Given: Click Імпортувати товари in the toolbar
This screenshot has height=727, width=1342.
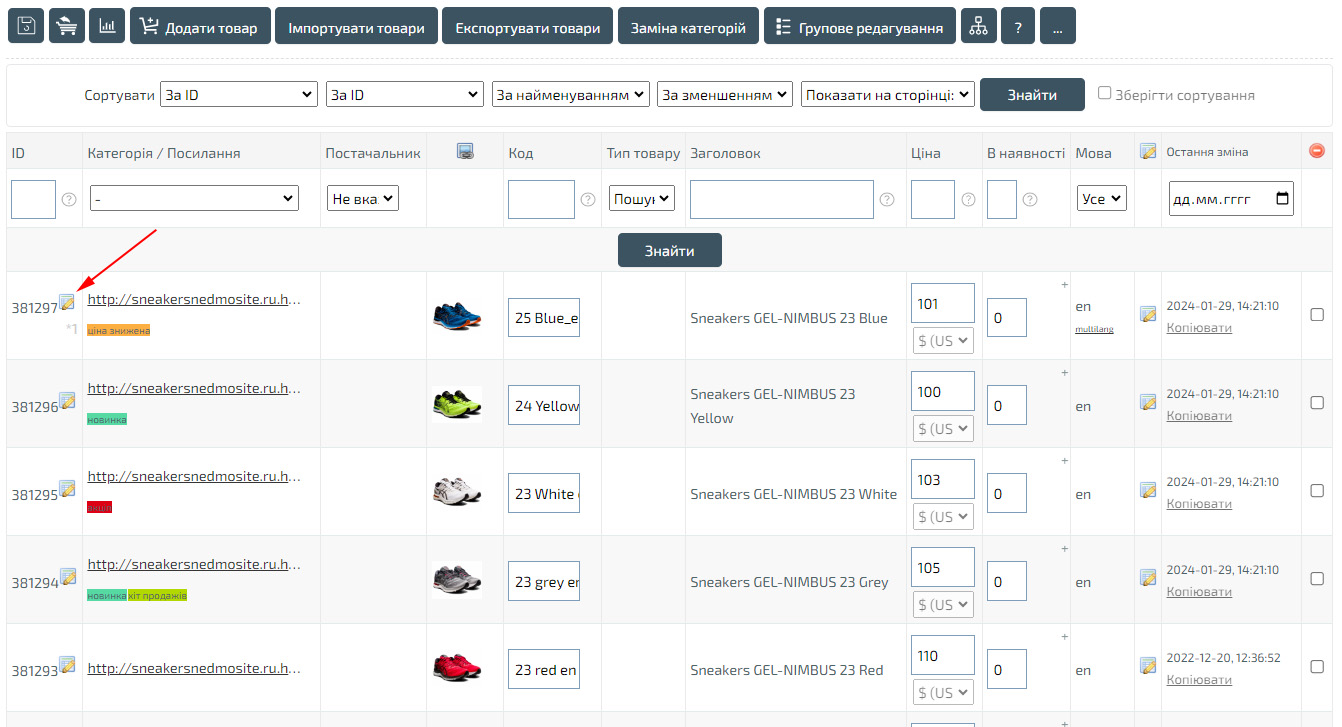Looking at the screenshot, I should (355, 27).
